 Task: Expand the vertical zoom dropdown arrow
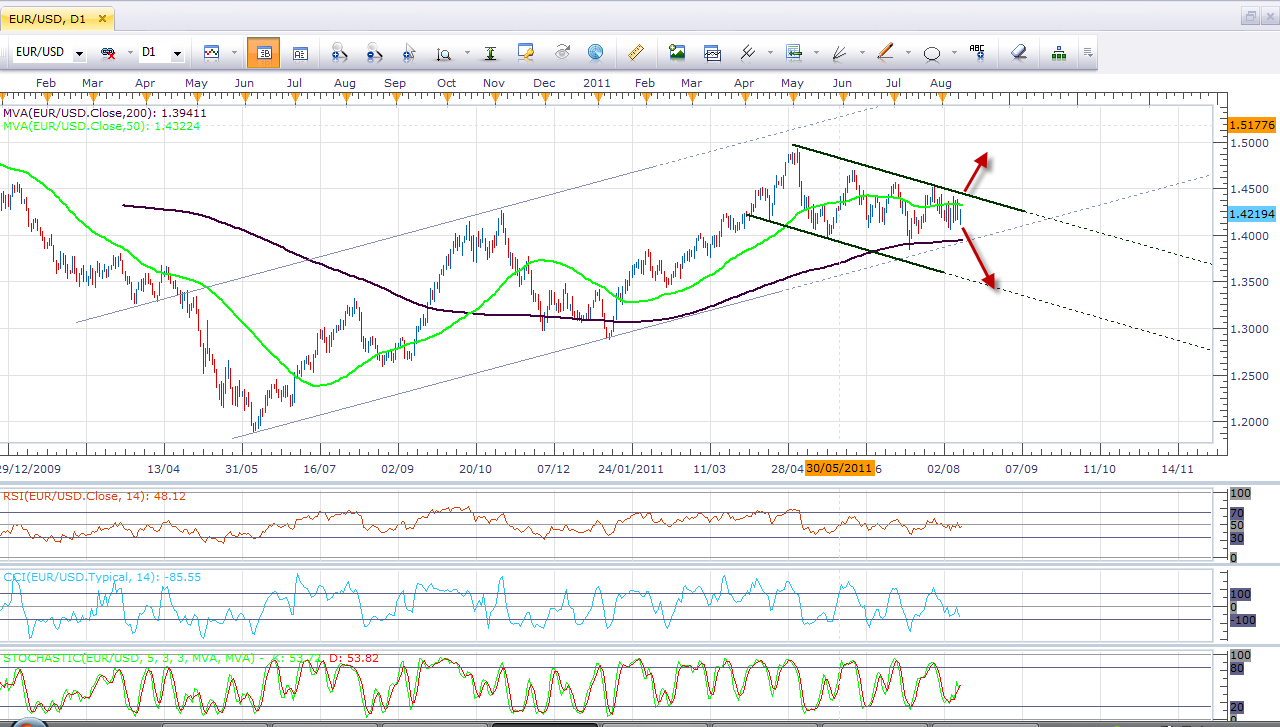pos(465,52)
